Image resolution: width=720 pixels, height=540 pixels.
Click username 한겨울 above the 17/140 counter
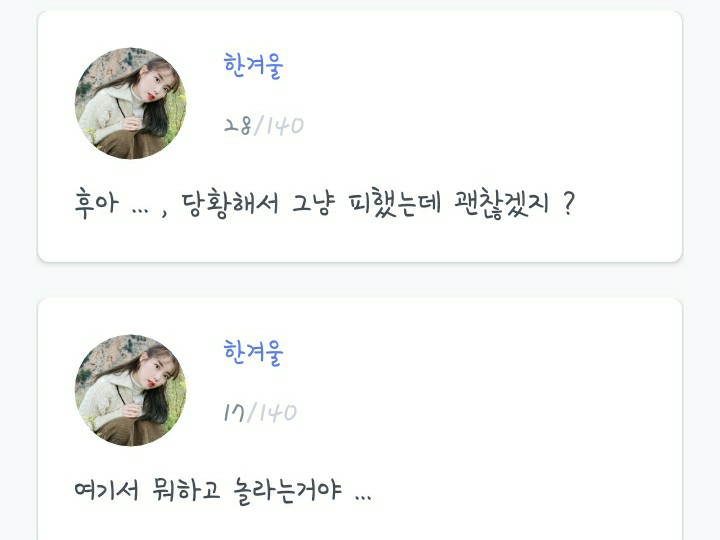click(x=253, y=353)
